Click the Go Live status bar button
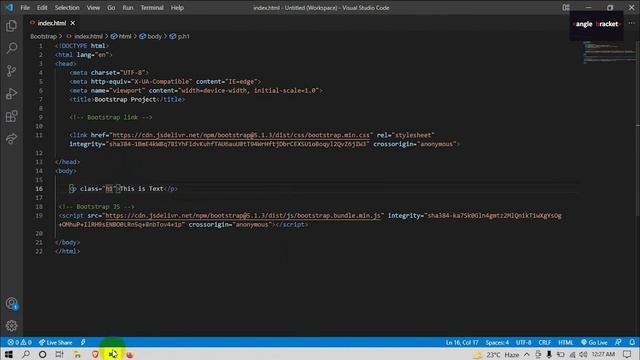 594,342
